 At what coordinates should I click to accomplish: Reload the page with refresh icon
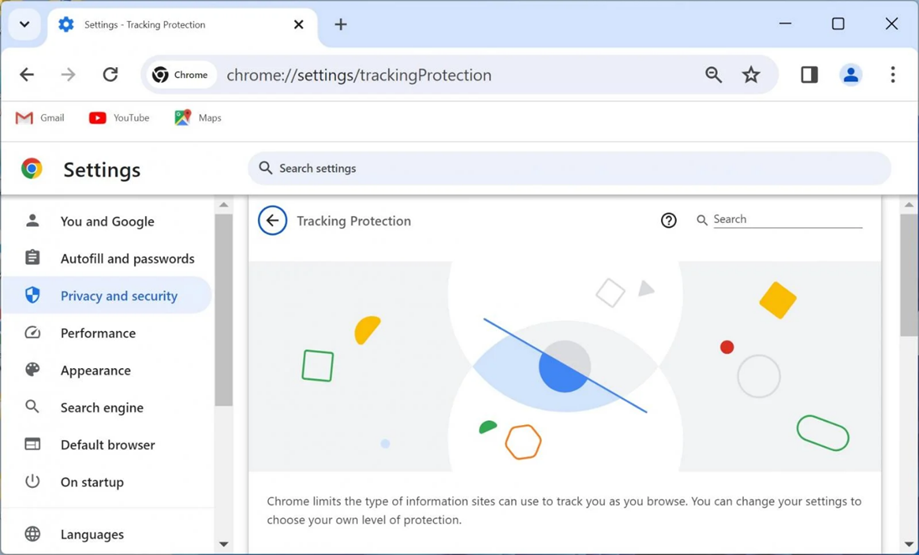[x=110, y=75]
